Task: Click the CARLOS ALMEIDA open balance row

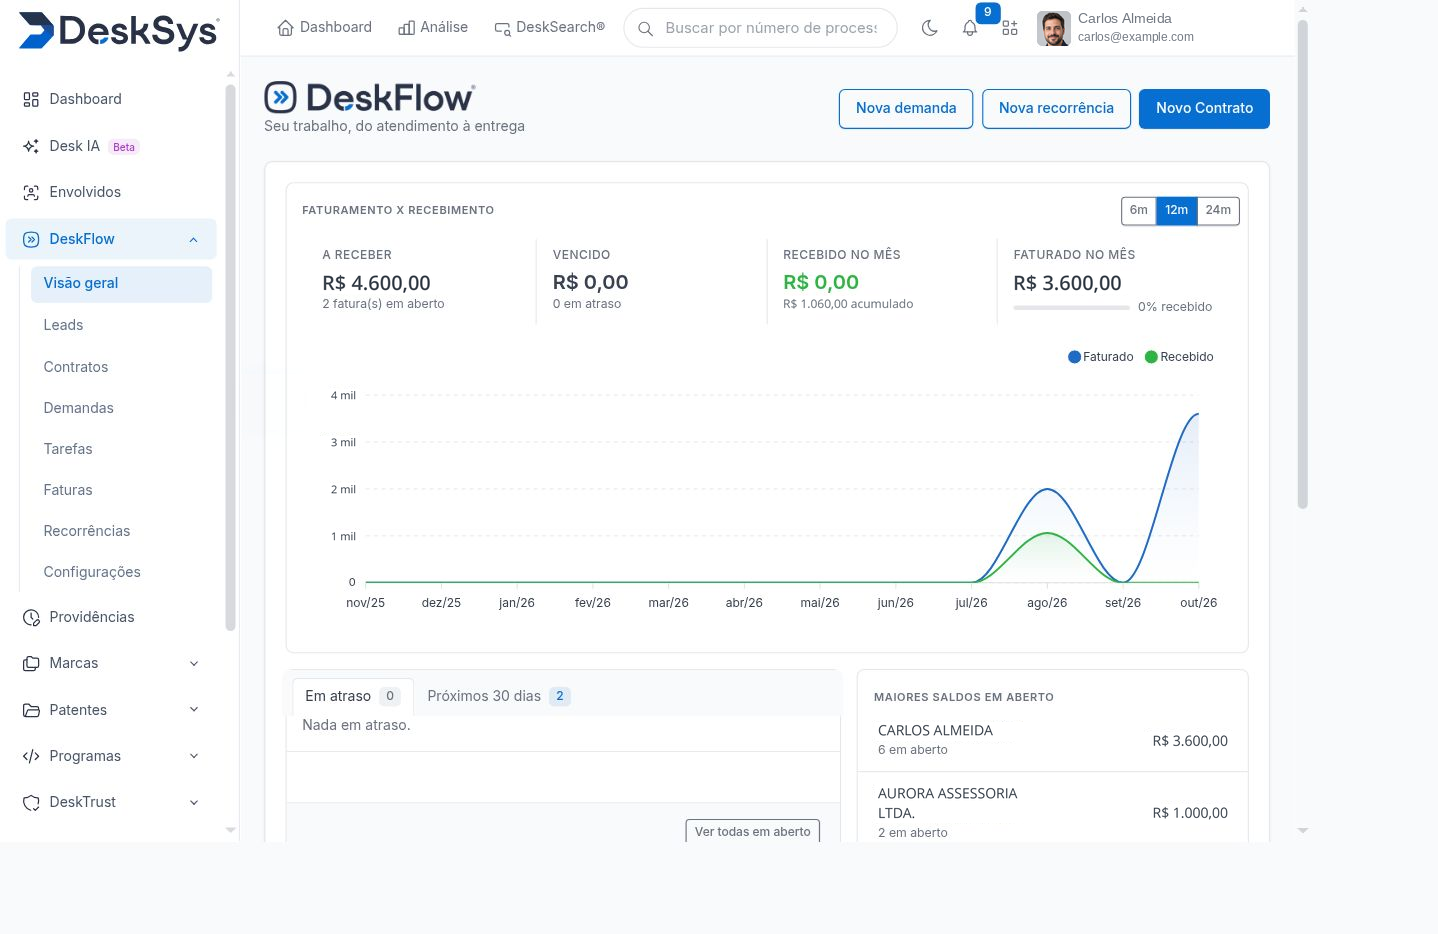Action: pyautogui.click(x=1052, y=740)
